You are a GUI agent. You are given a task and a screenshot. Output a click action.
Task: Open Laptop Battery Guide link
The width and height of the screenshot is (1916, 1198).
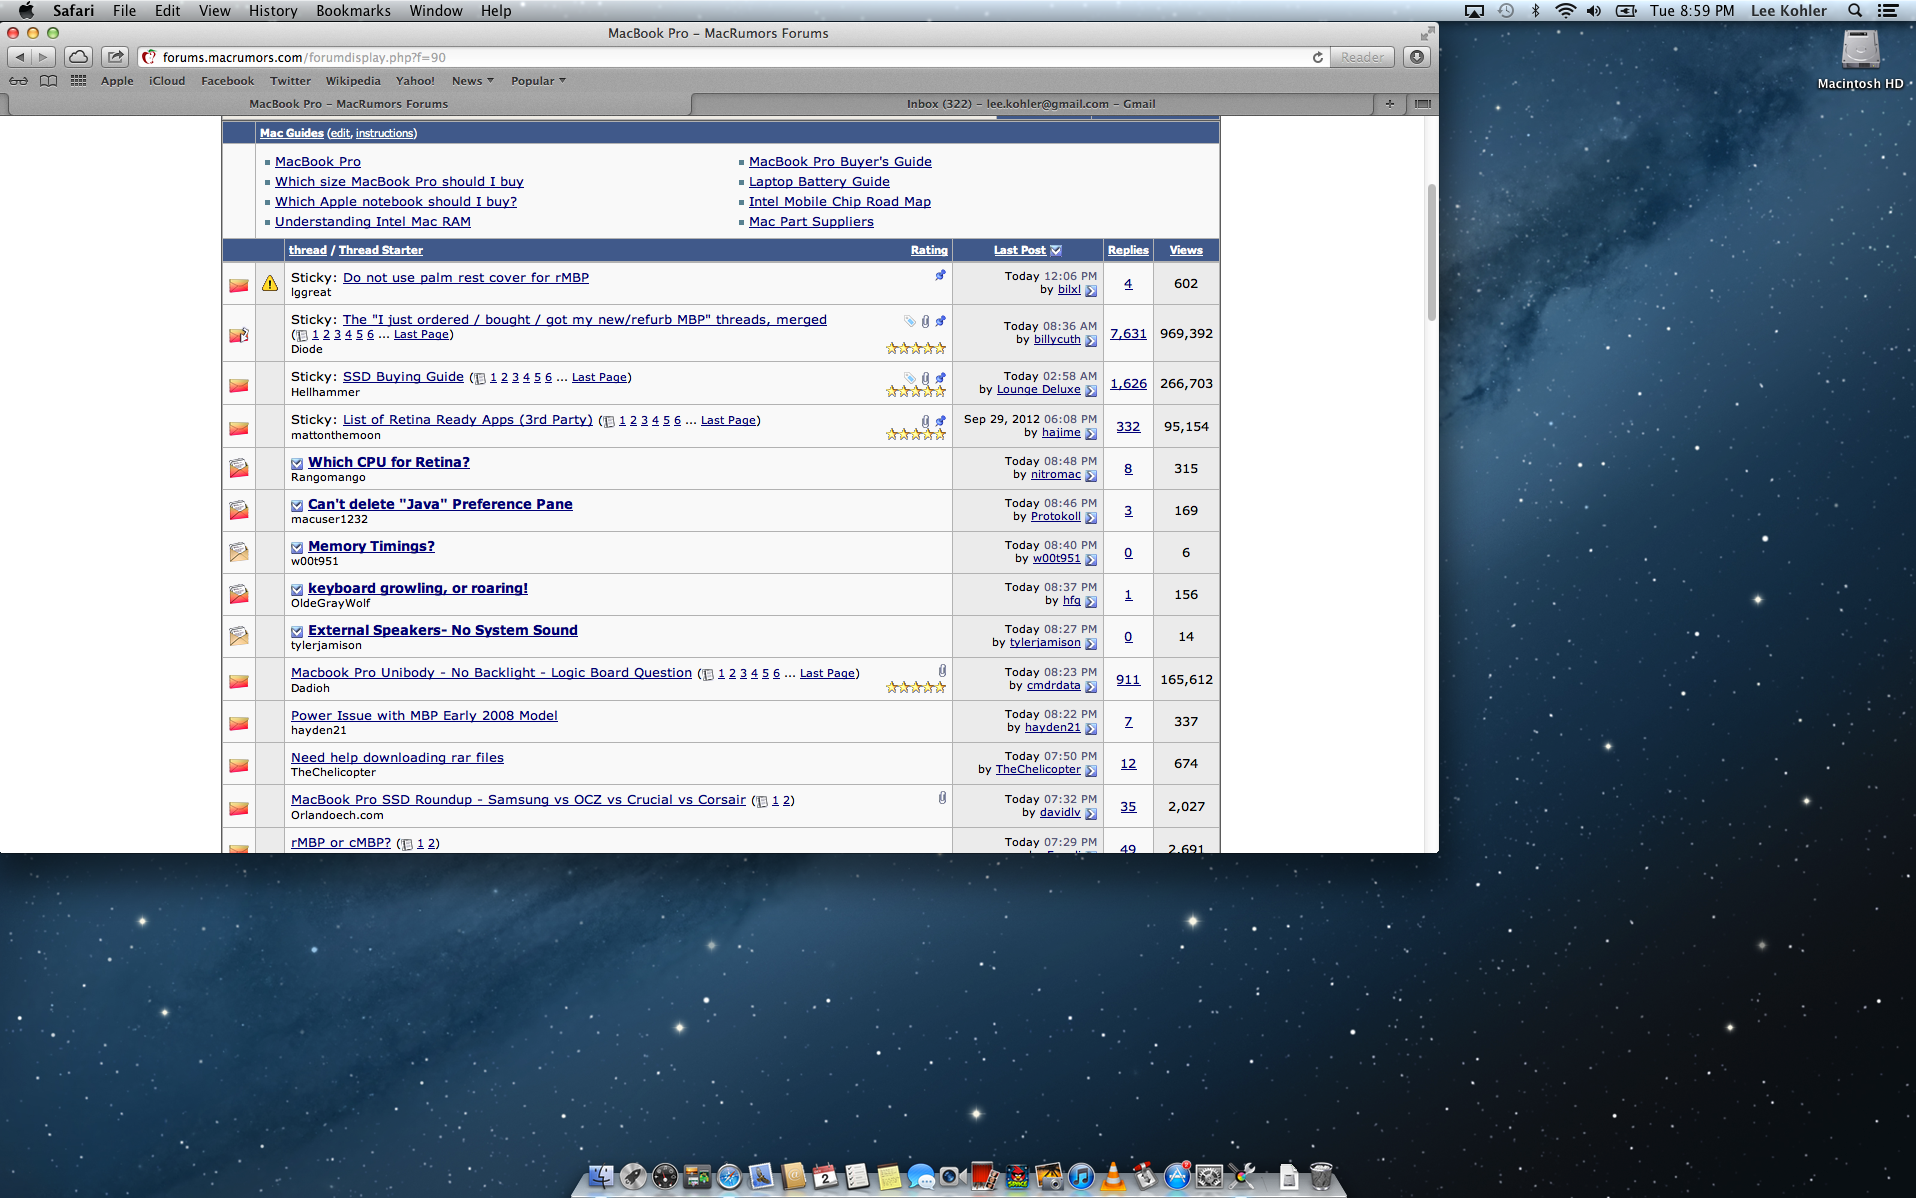pos(819,182)
